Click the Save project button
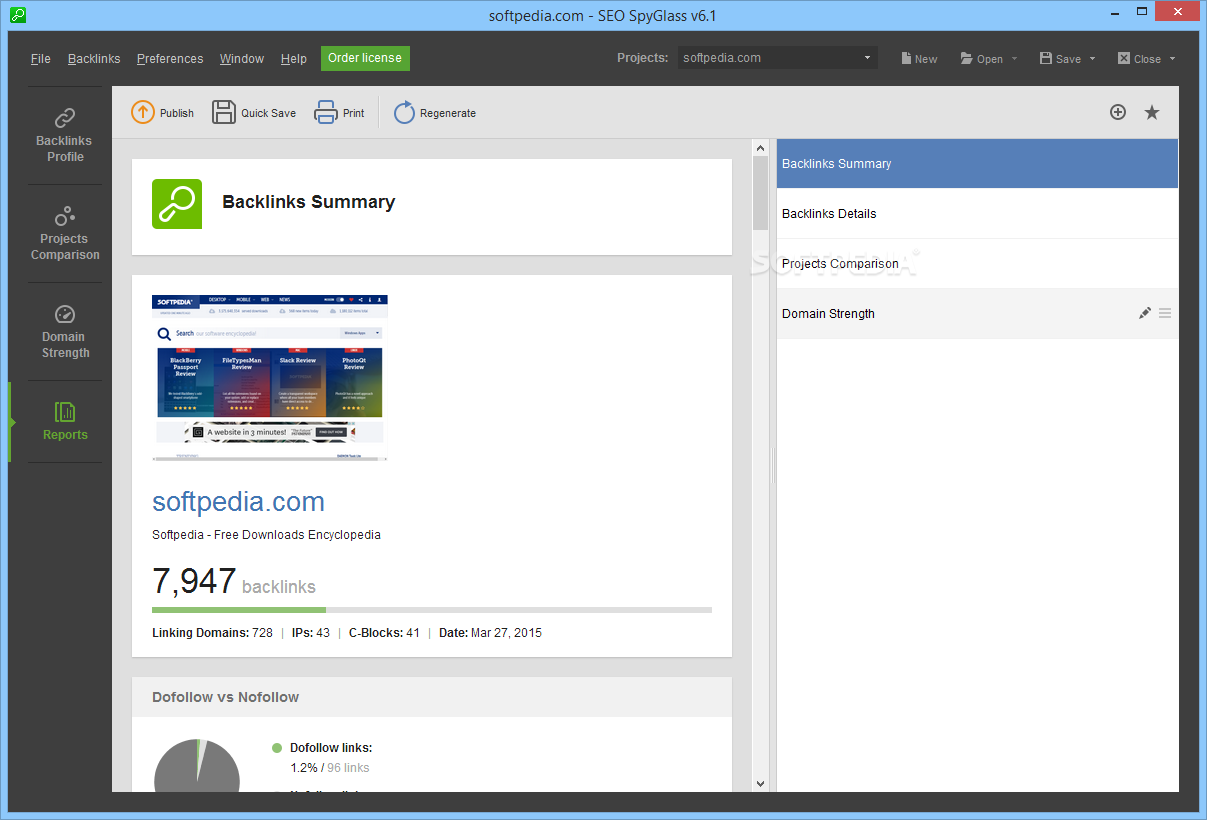 point(1060,58)
